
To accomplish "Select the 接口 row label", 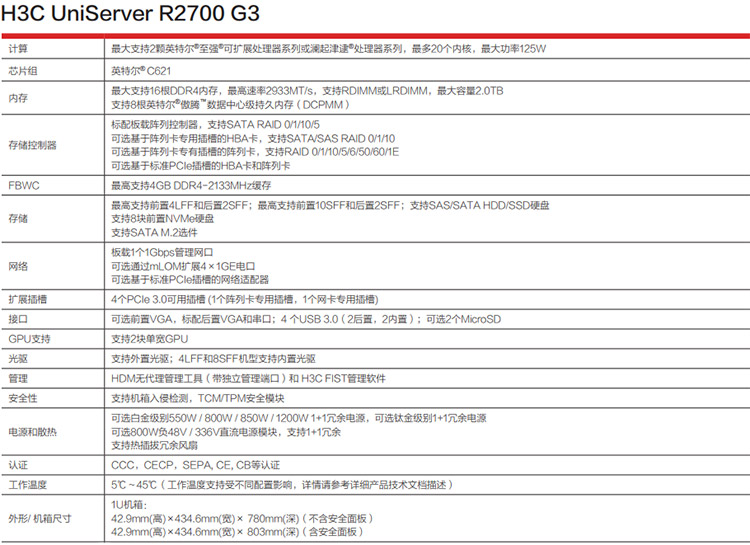I will point(18,319).
